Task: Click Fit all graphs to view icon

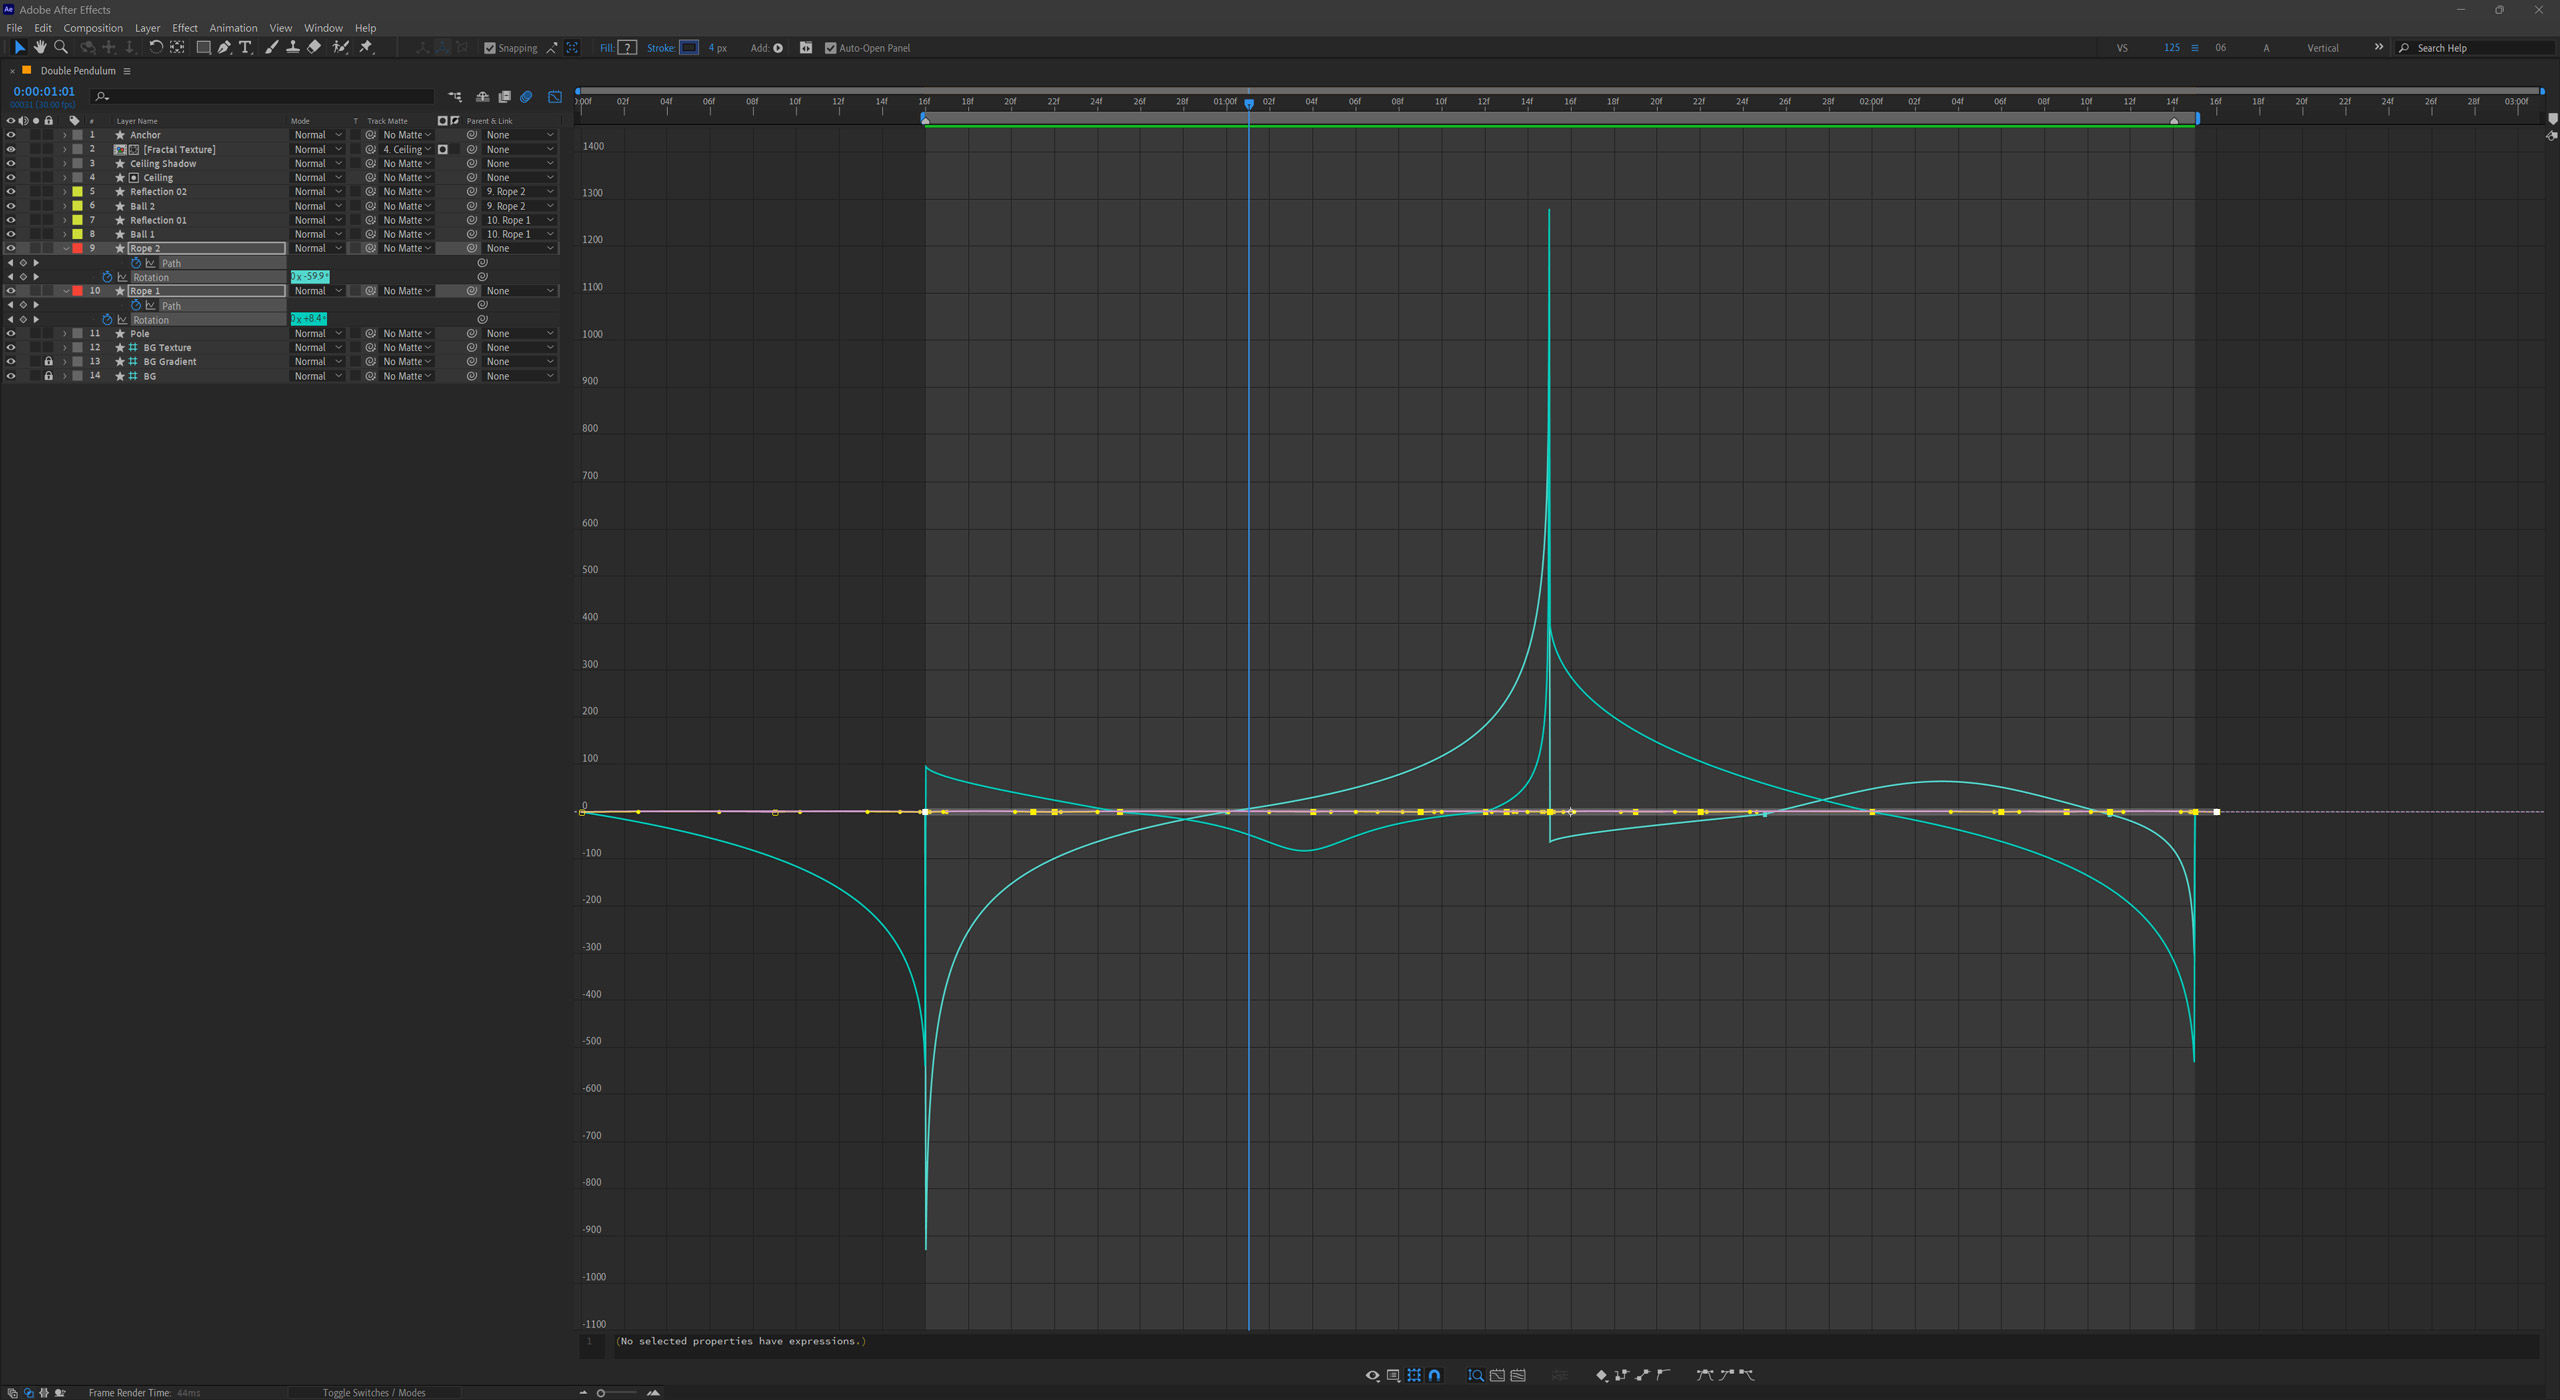Action: [1518, 1375]
